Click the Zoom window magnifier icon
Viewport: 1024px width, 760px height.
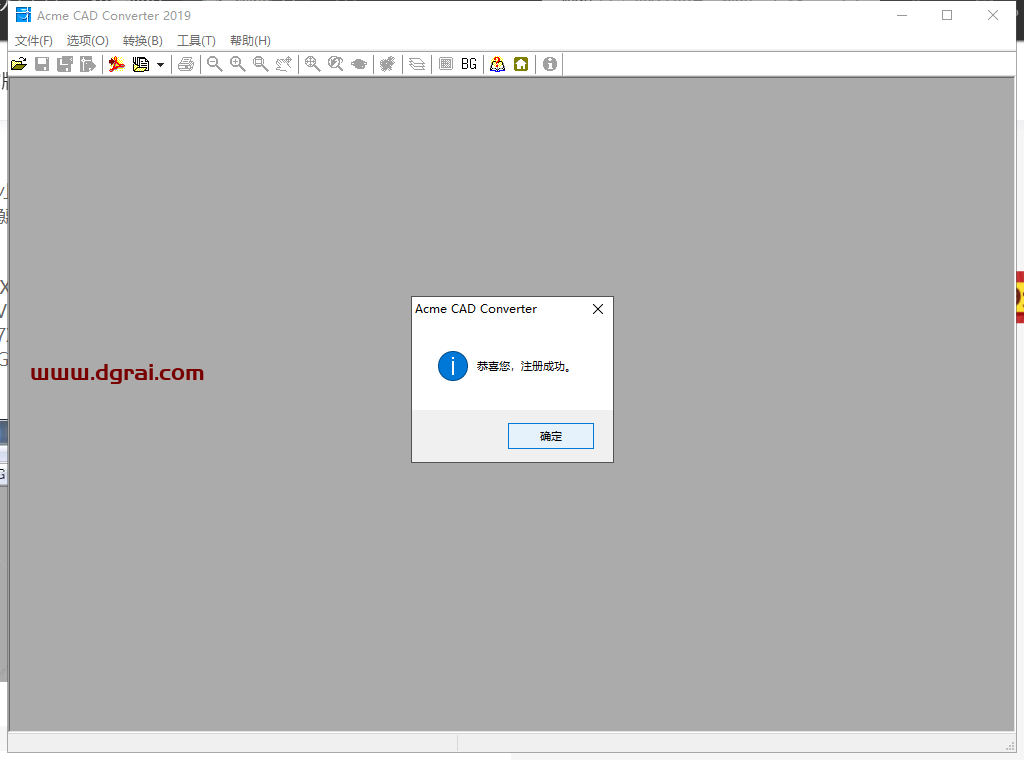(x=261, y=64)
